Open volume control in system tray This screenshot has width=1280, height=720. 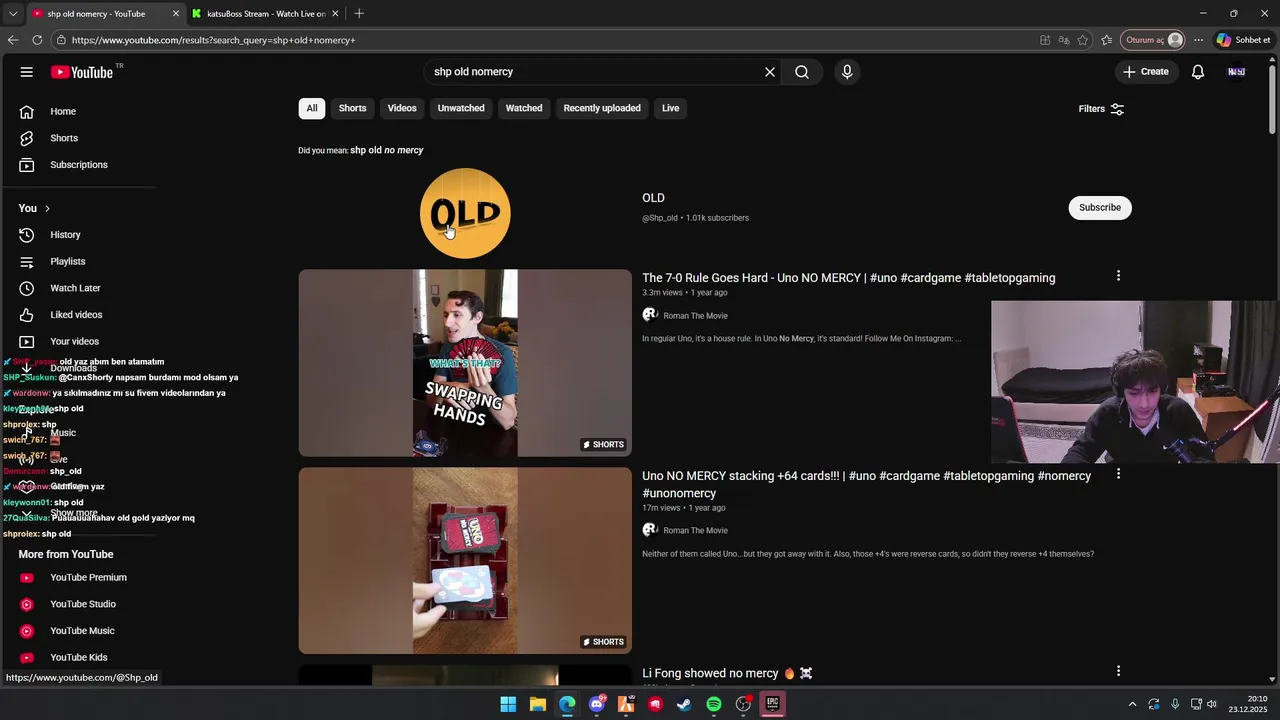click(x=1211, y=704)
